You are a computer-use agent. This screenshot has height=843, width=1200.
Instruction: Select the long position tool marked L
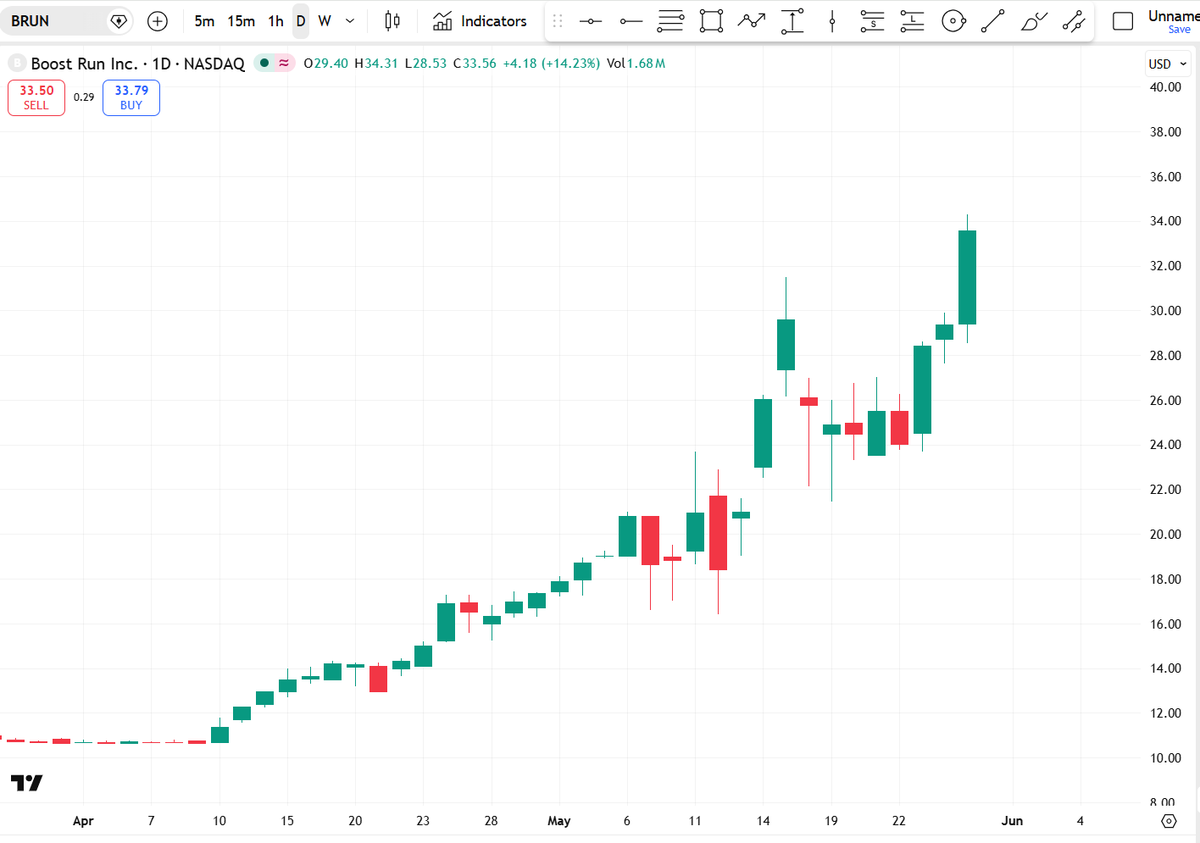tap(913, 21)
